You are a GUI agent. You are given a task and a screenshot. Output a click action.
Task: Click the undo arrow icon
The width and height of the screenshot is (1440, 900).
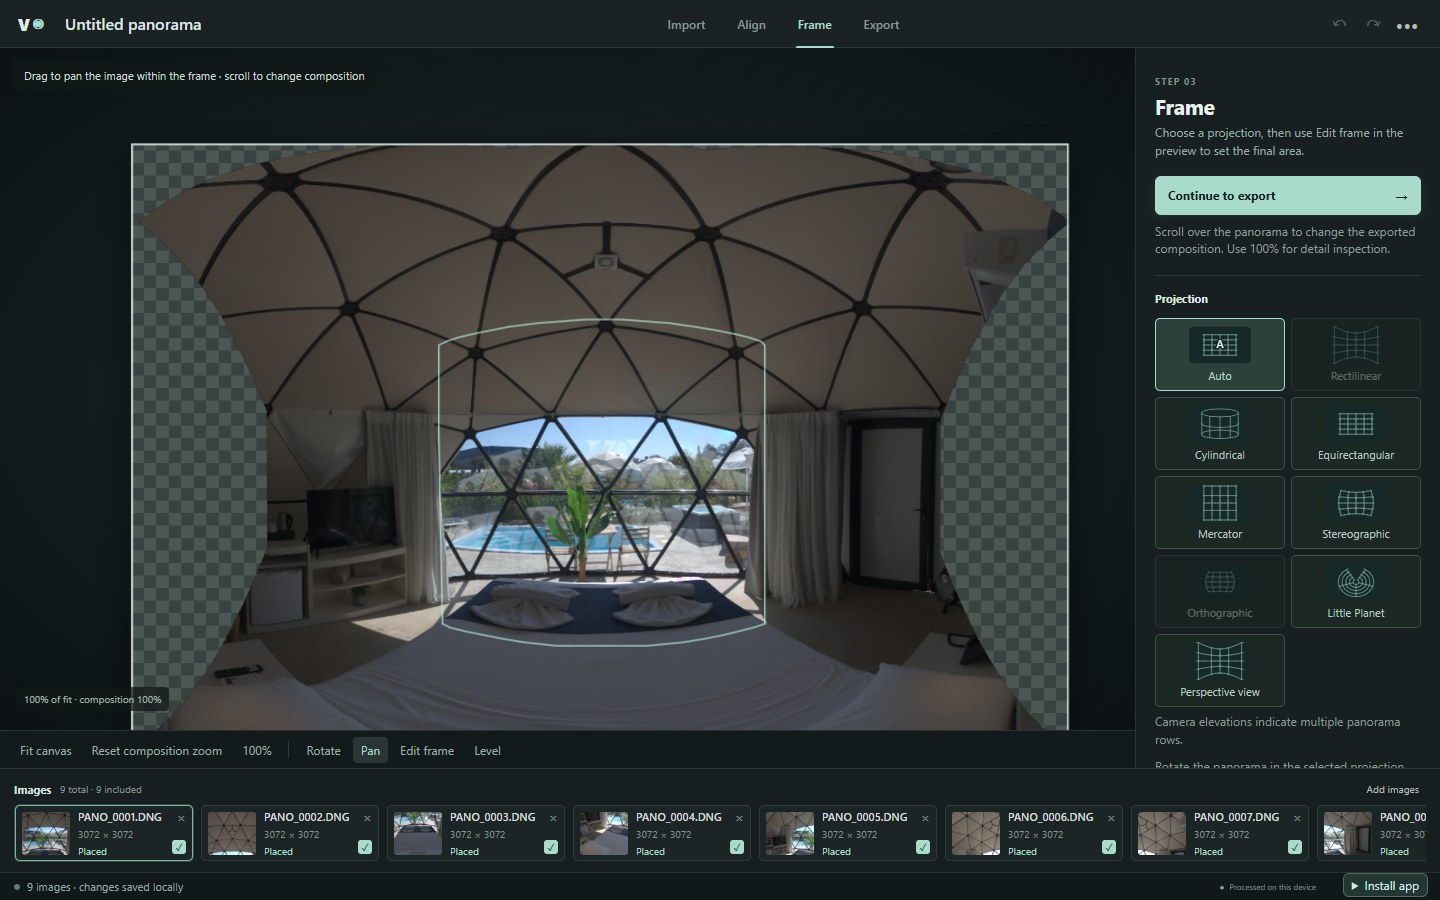pyautogui.click(x=1339, y=24)
